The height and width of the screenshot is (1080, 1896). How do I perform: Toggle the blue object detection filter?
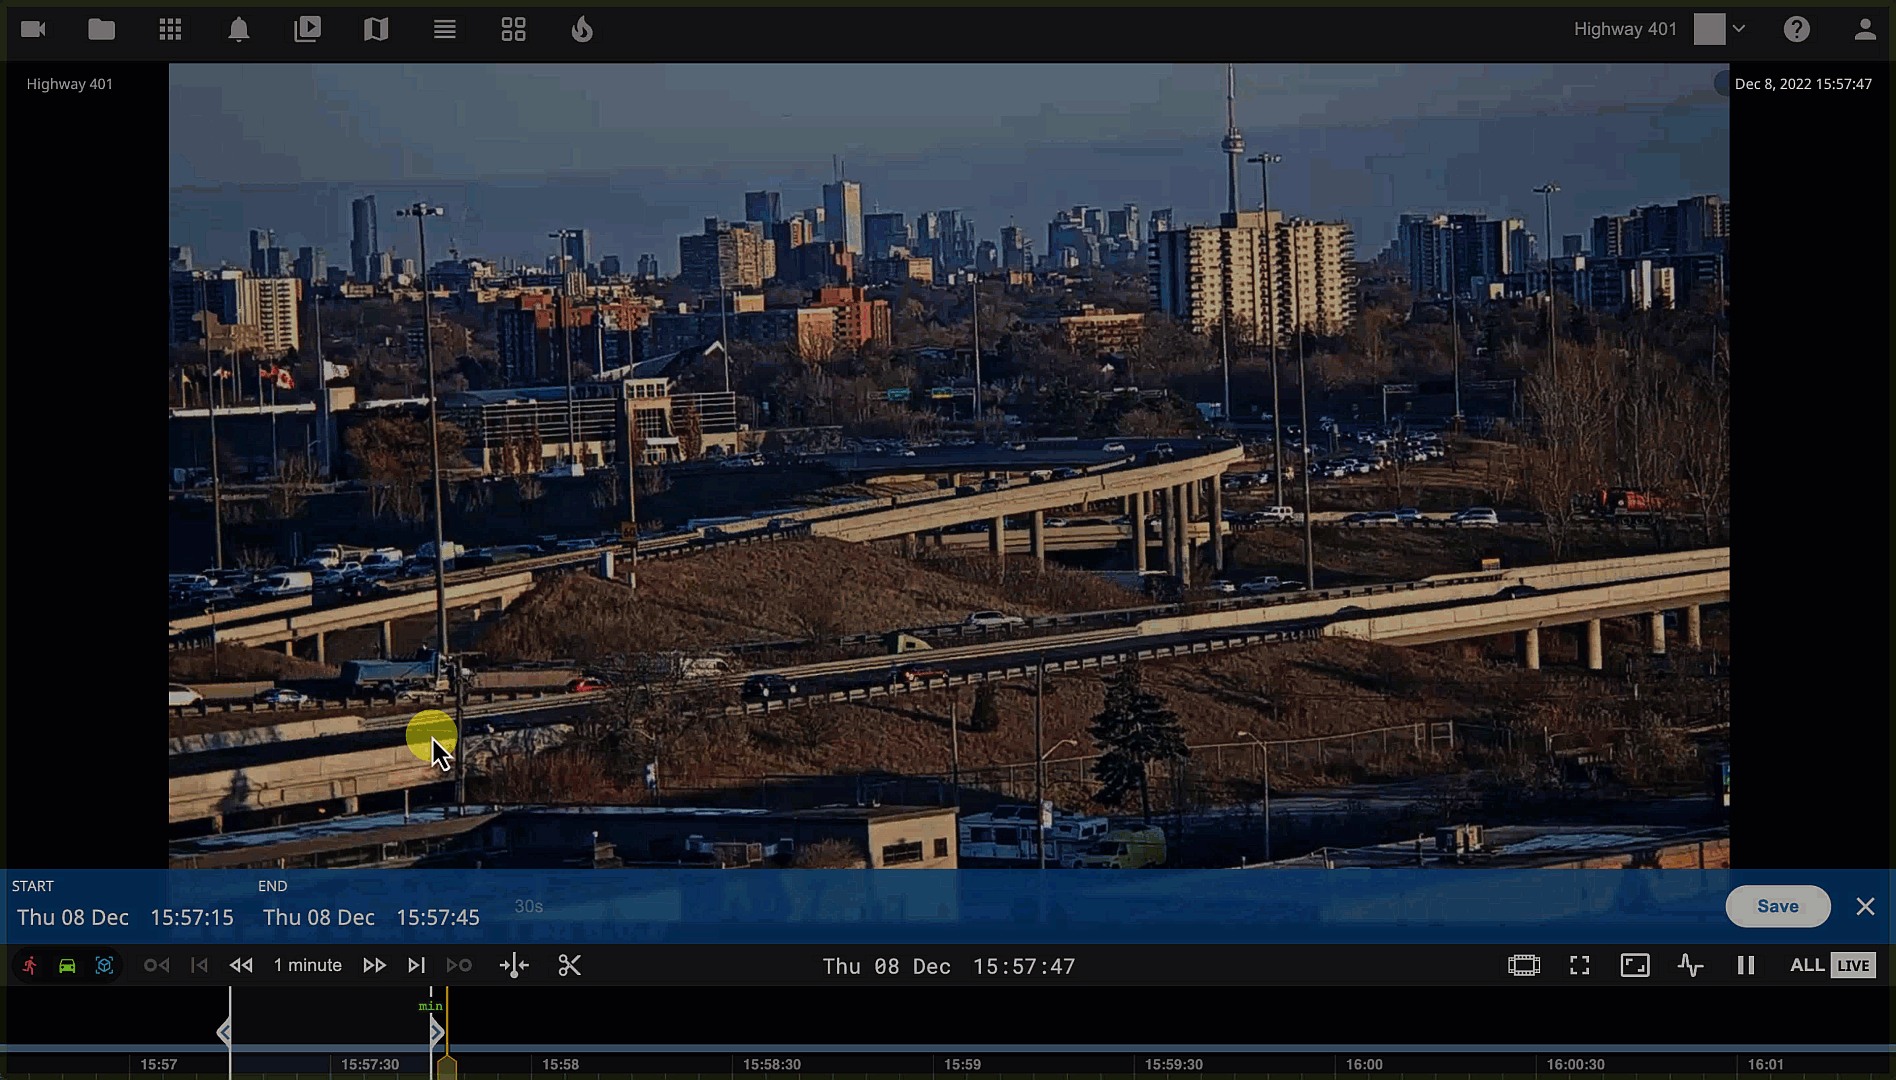tap(104, 965)
